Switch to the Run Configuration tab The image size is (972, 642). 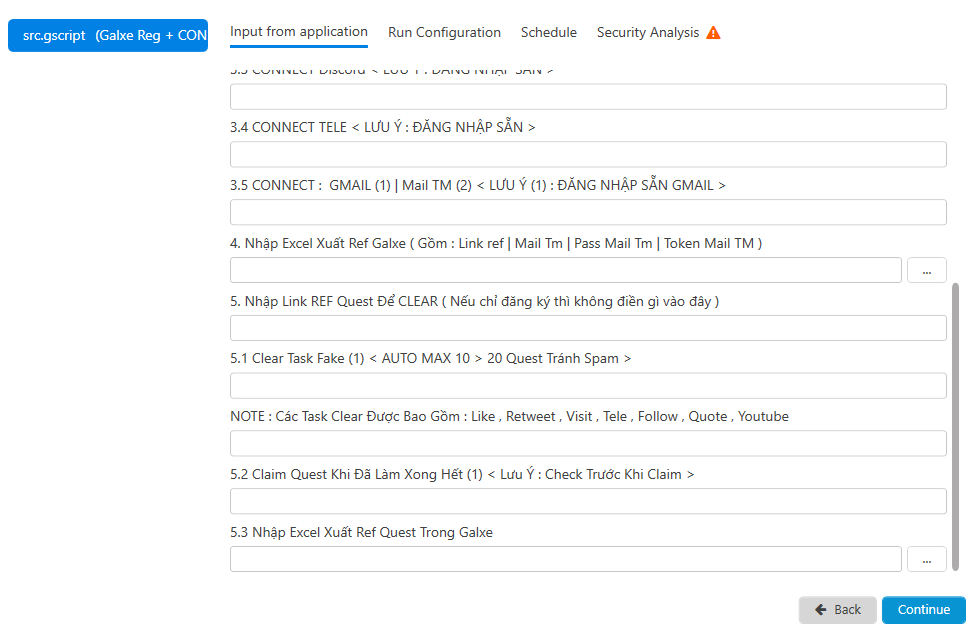444,33
